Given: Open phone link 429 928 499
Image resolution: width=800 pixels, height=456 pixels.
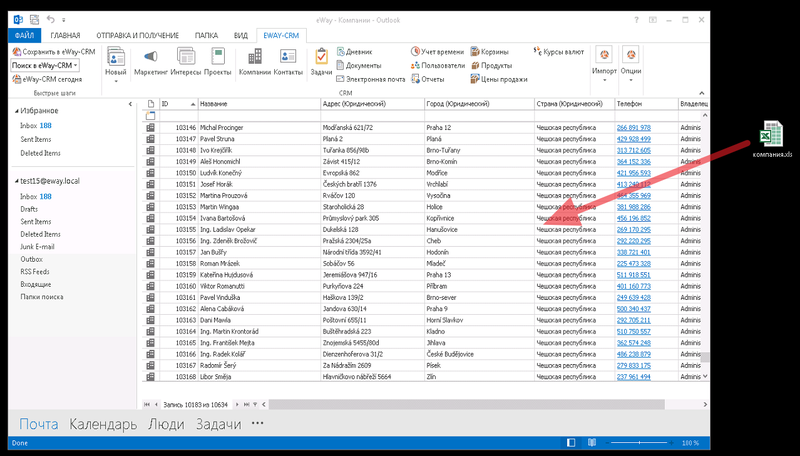Looking at the screenshot, I should pyautogui.click(x=634, y=139).
